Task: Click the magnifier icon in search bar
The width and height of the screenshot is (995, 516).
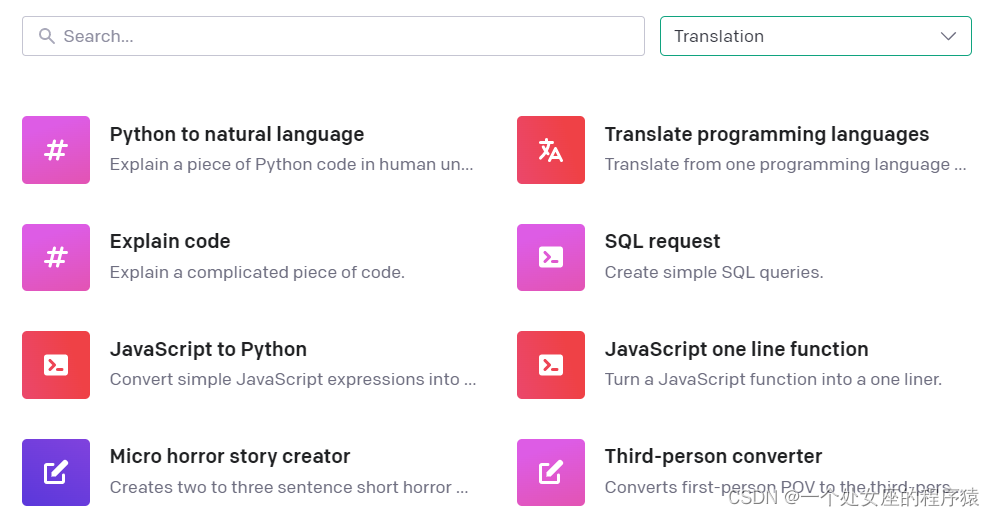Action: (46, 36)
